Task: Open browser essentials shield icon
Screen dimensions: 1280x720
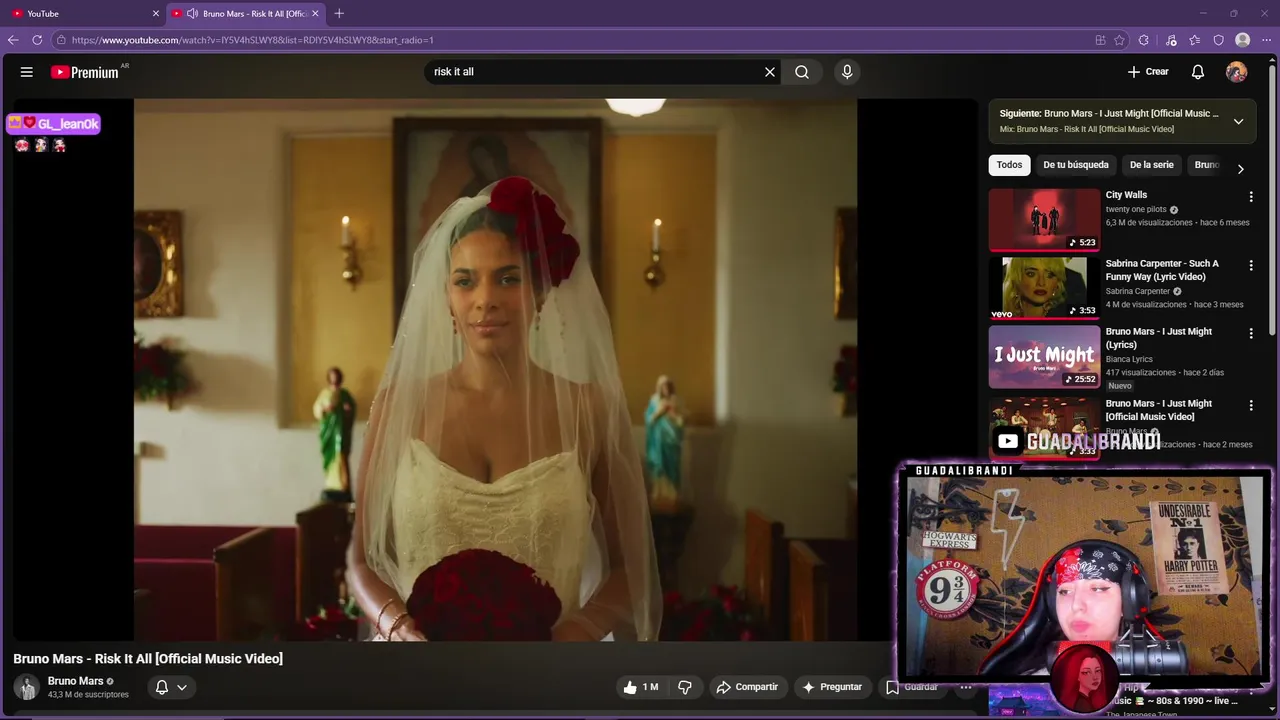Action: (x=1218, y=40)
